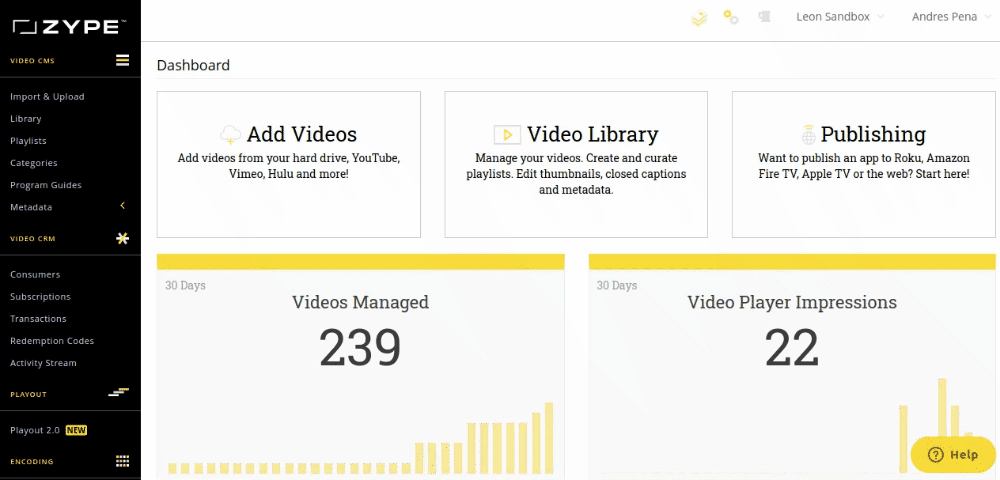Open the yellow stacked layers icon in header
Screen dimensions: 1000x480
[700, 18]
